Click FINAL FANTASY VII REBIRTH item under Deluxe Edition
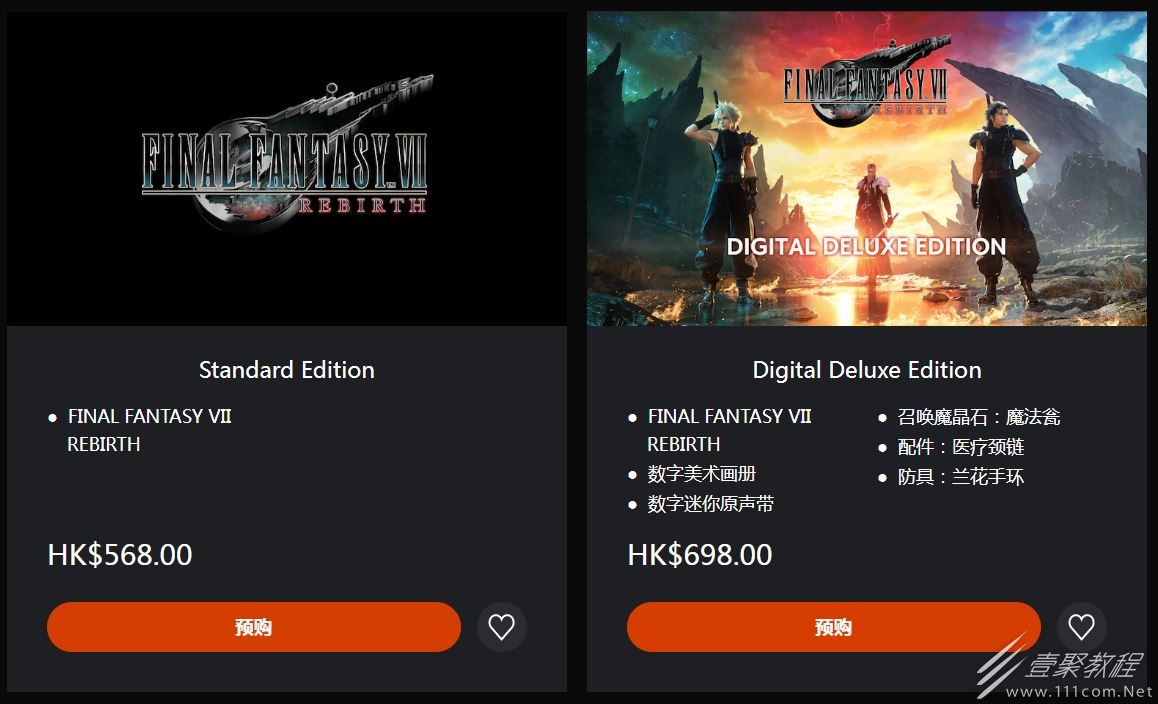This screenshot has width=1158, height=704. 729,430
